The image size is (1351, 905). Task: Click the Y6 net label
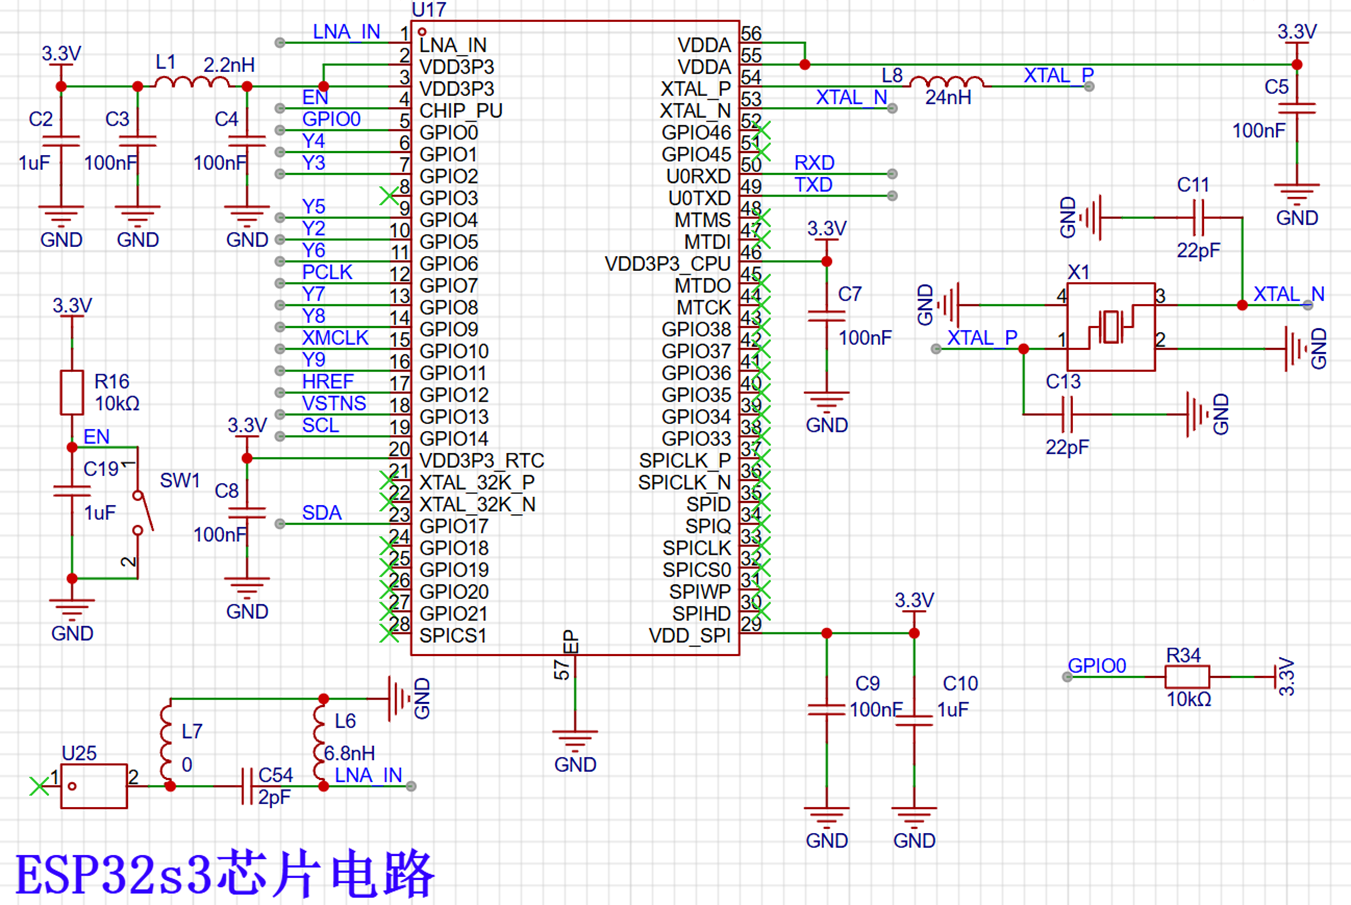tap(313, 250)
